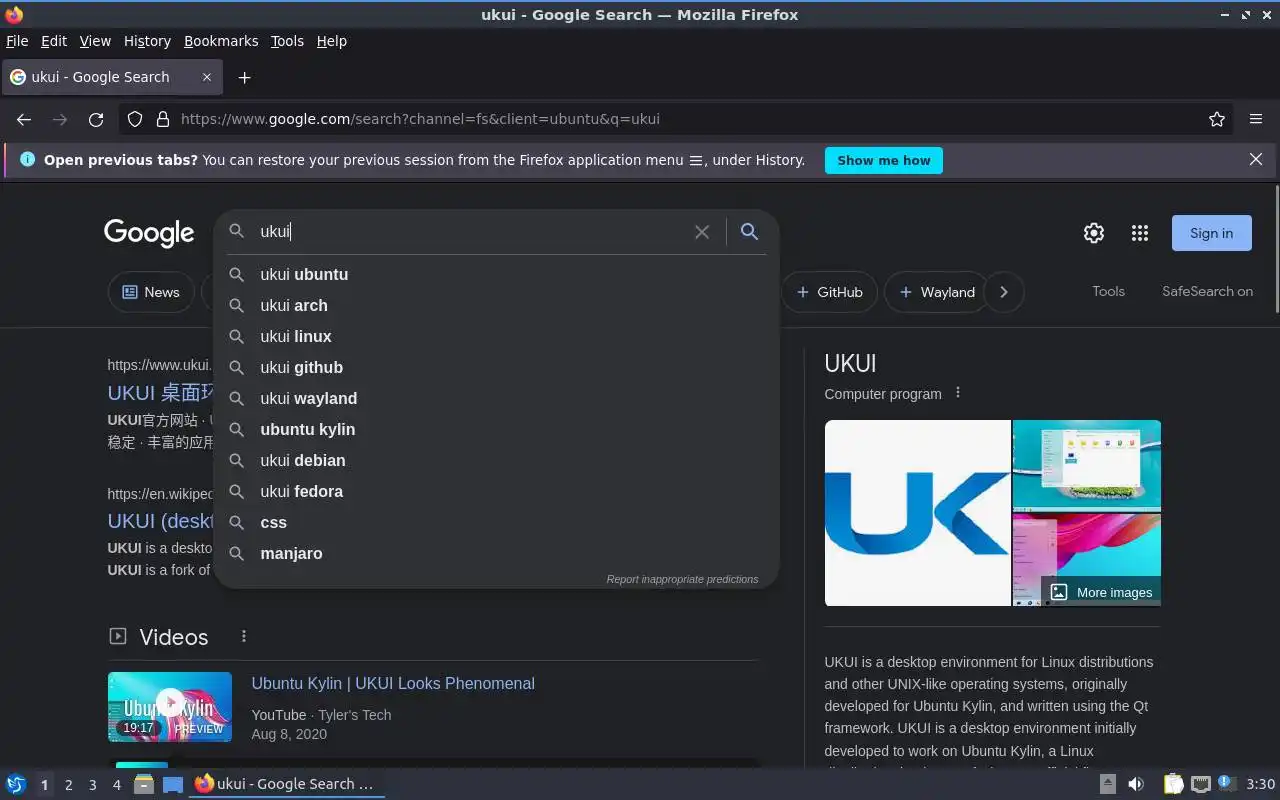Open the clipboard manager tray icon
This screenshot has width=1280, height=800.
click(x=1173, y=784)
